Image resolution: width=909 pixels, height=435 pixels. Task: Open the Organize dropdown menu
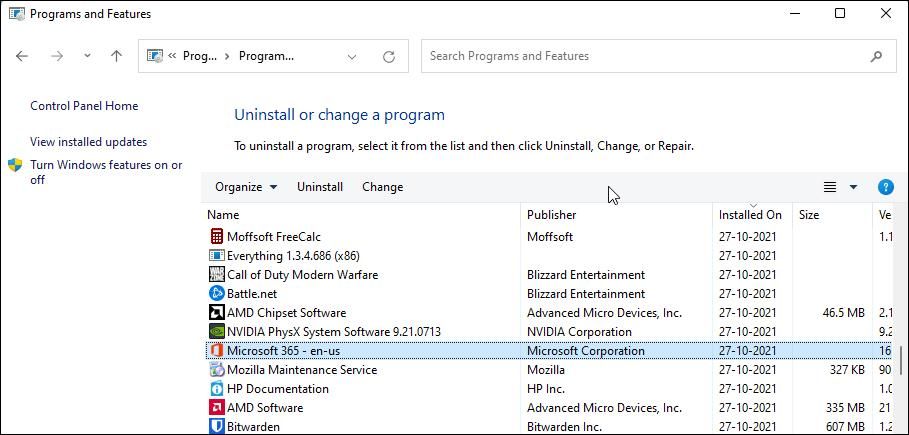pos(246,187)
